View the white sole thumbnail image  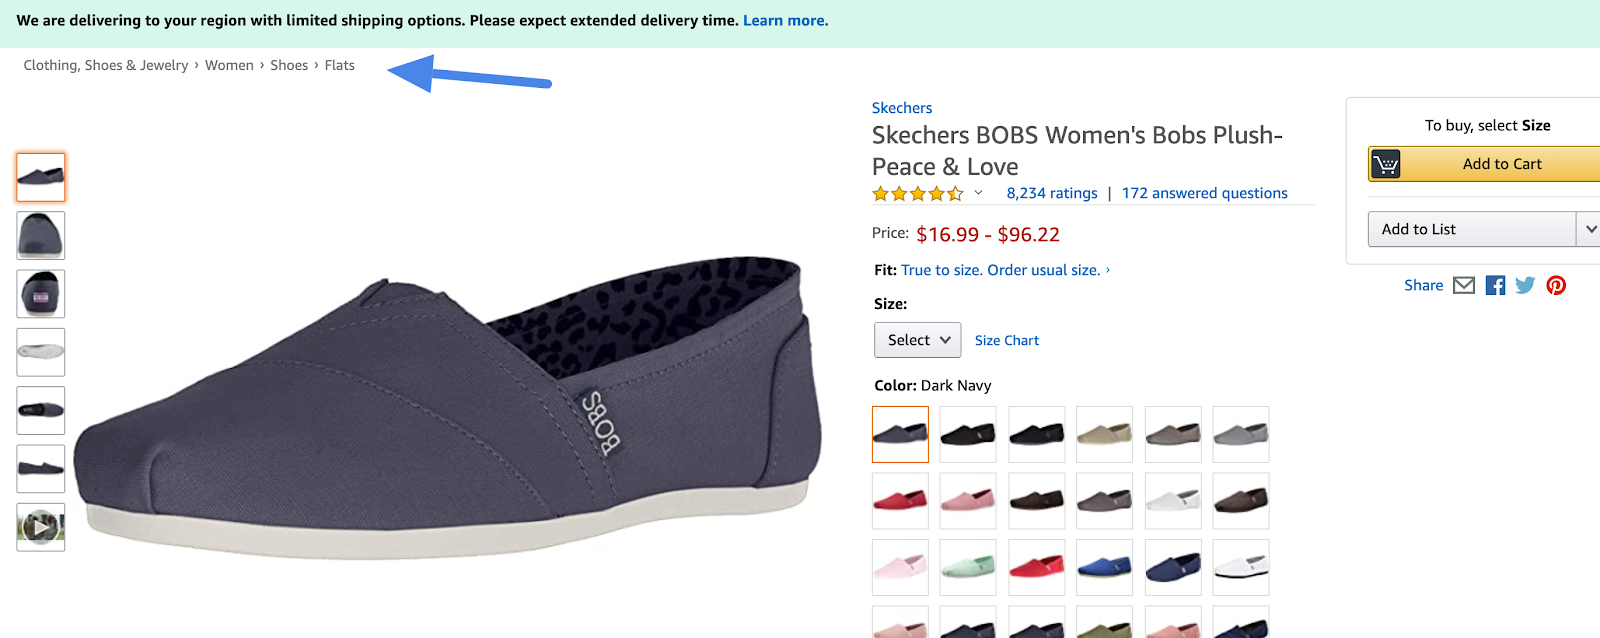(41, 352)
